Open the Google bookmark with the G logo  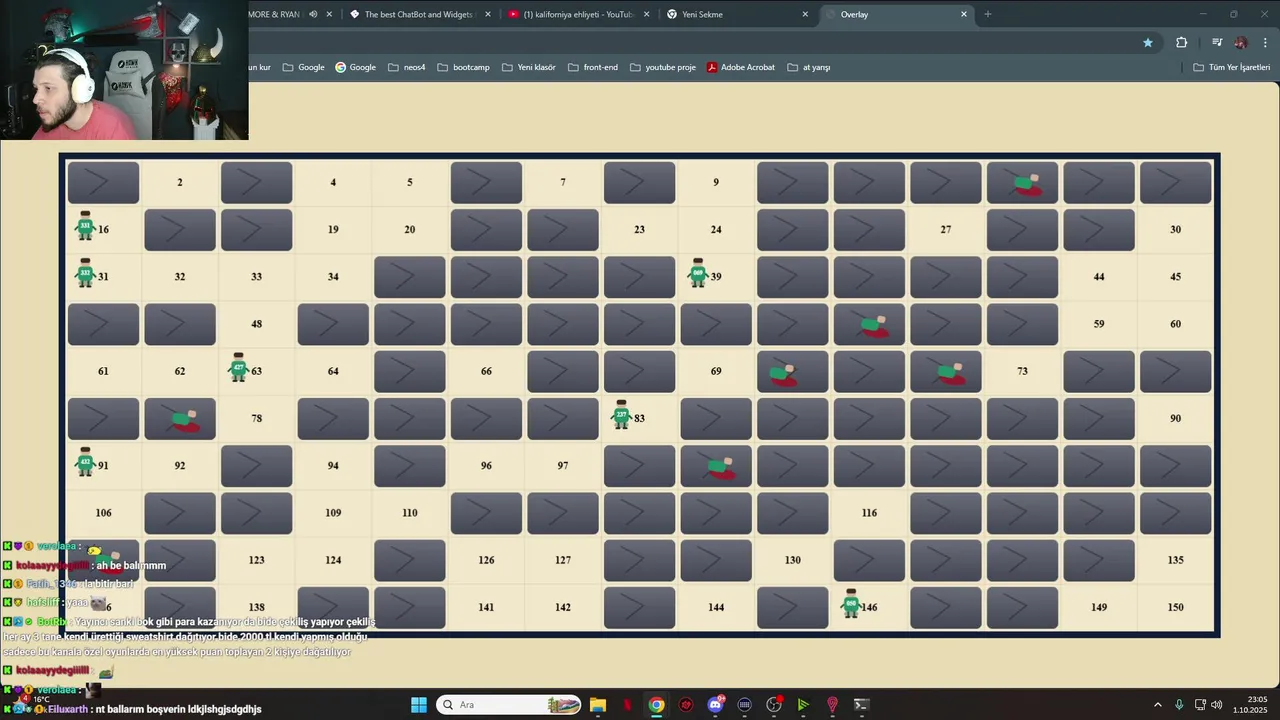click(356, 67)
